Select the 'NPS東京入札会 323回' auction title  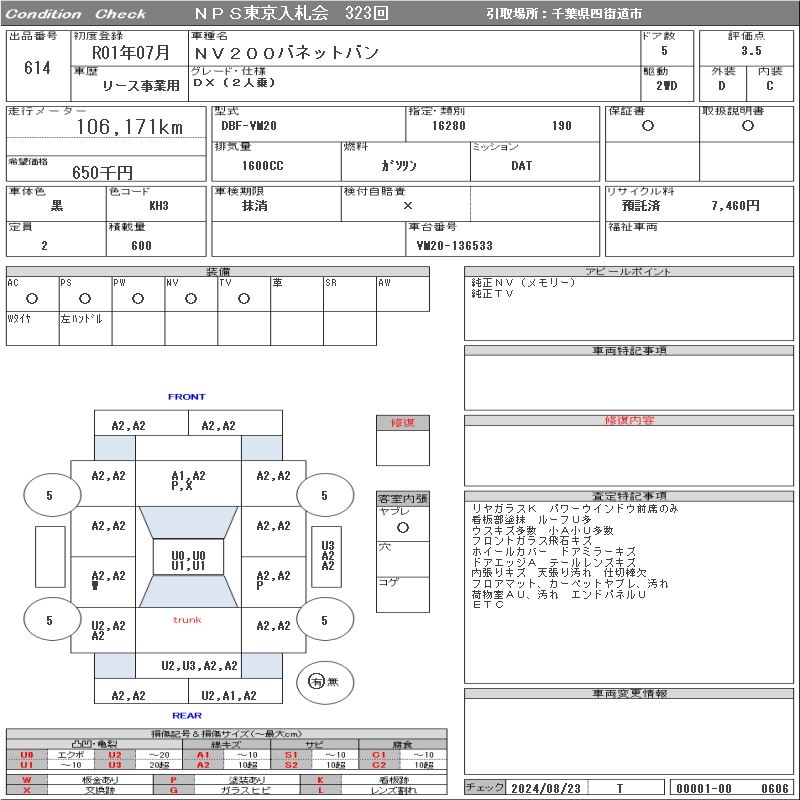point(291,13)
